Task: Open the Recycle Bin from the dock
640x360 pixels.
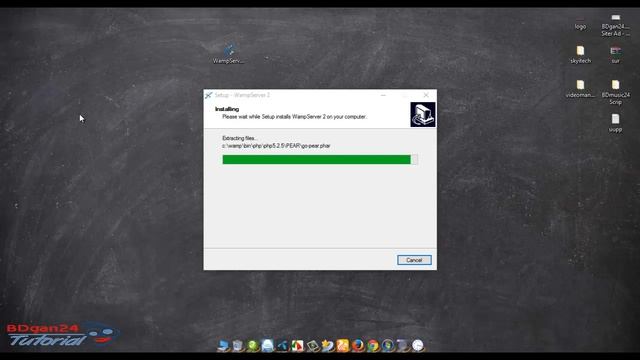Action: tap(238, 345)
